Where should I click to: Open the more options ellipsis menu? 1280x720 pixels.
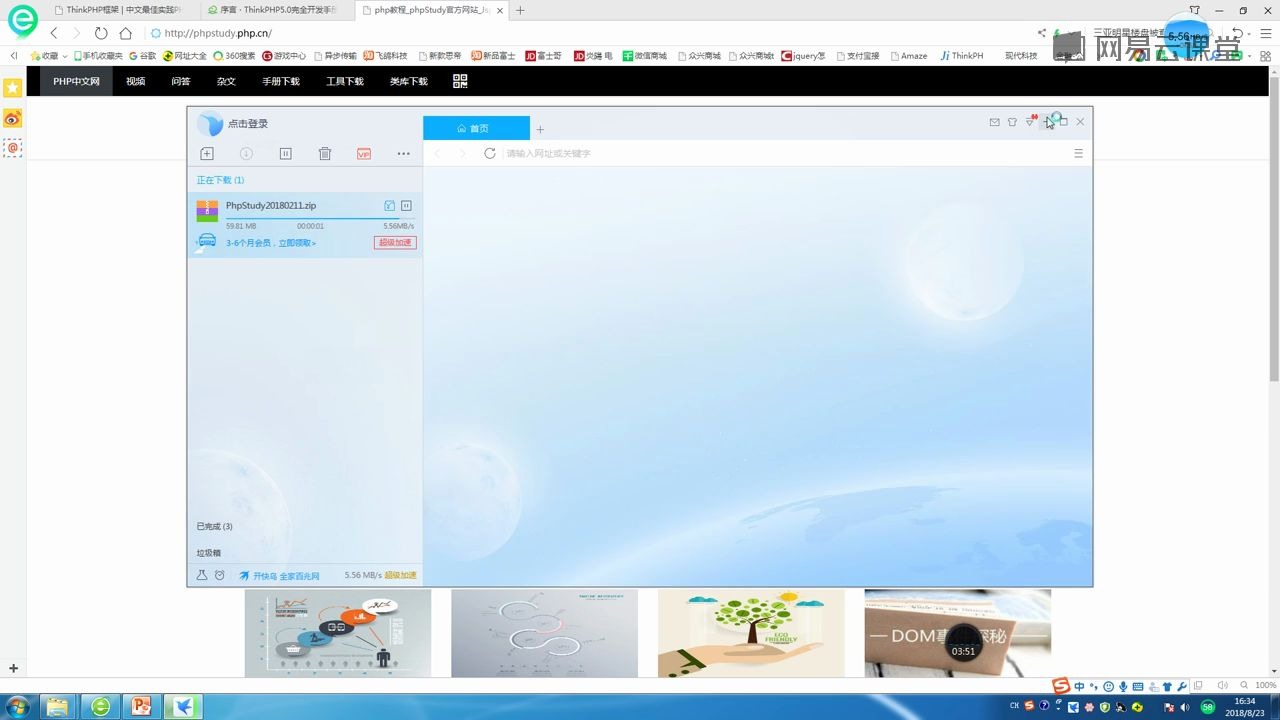[x=403, y=153]
